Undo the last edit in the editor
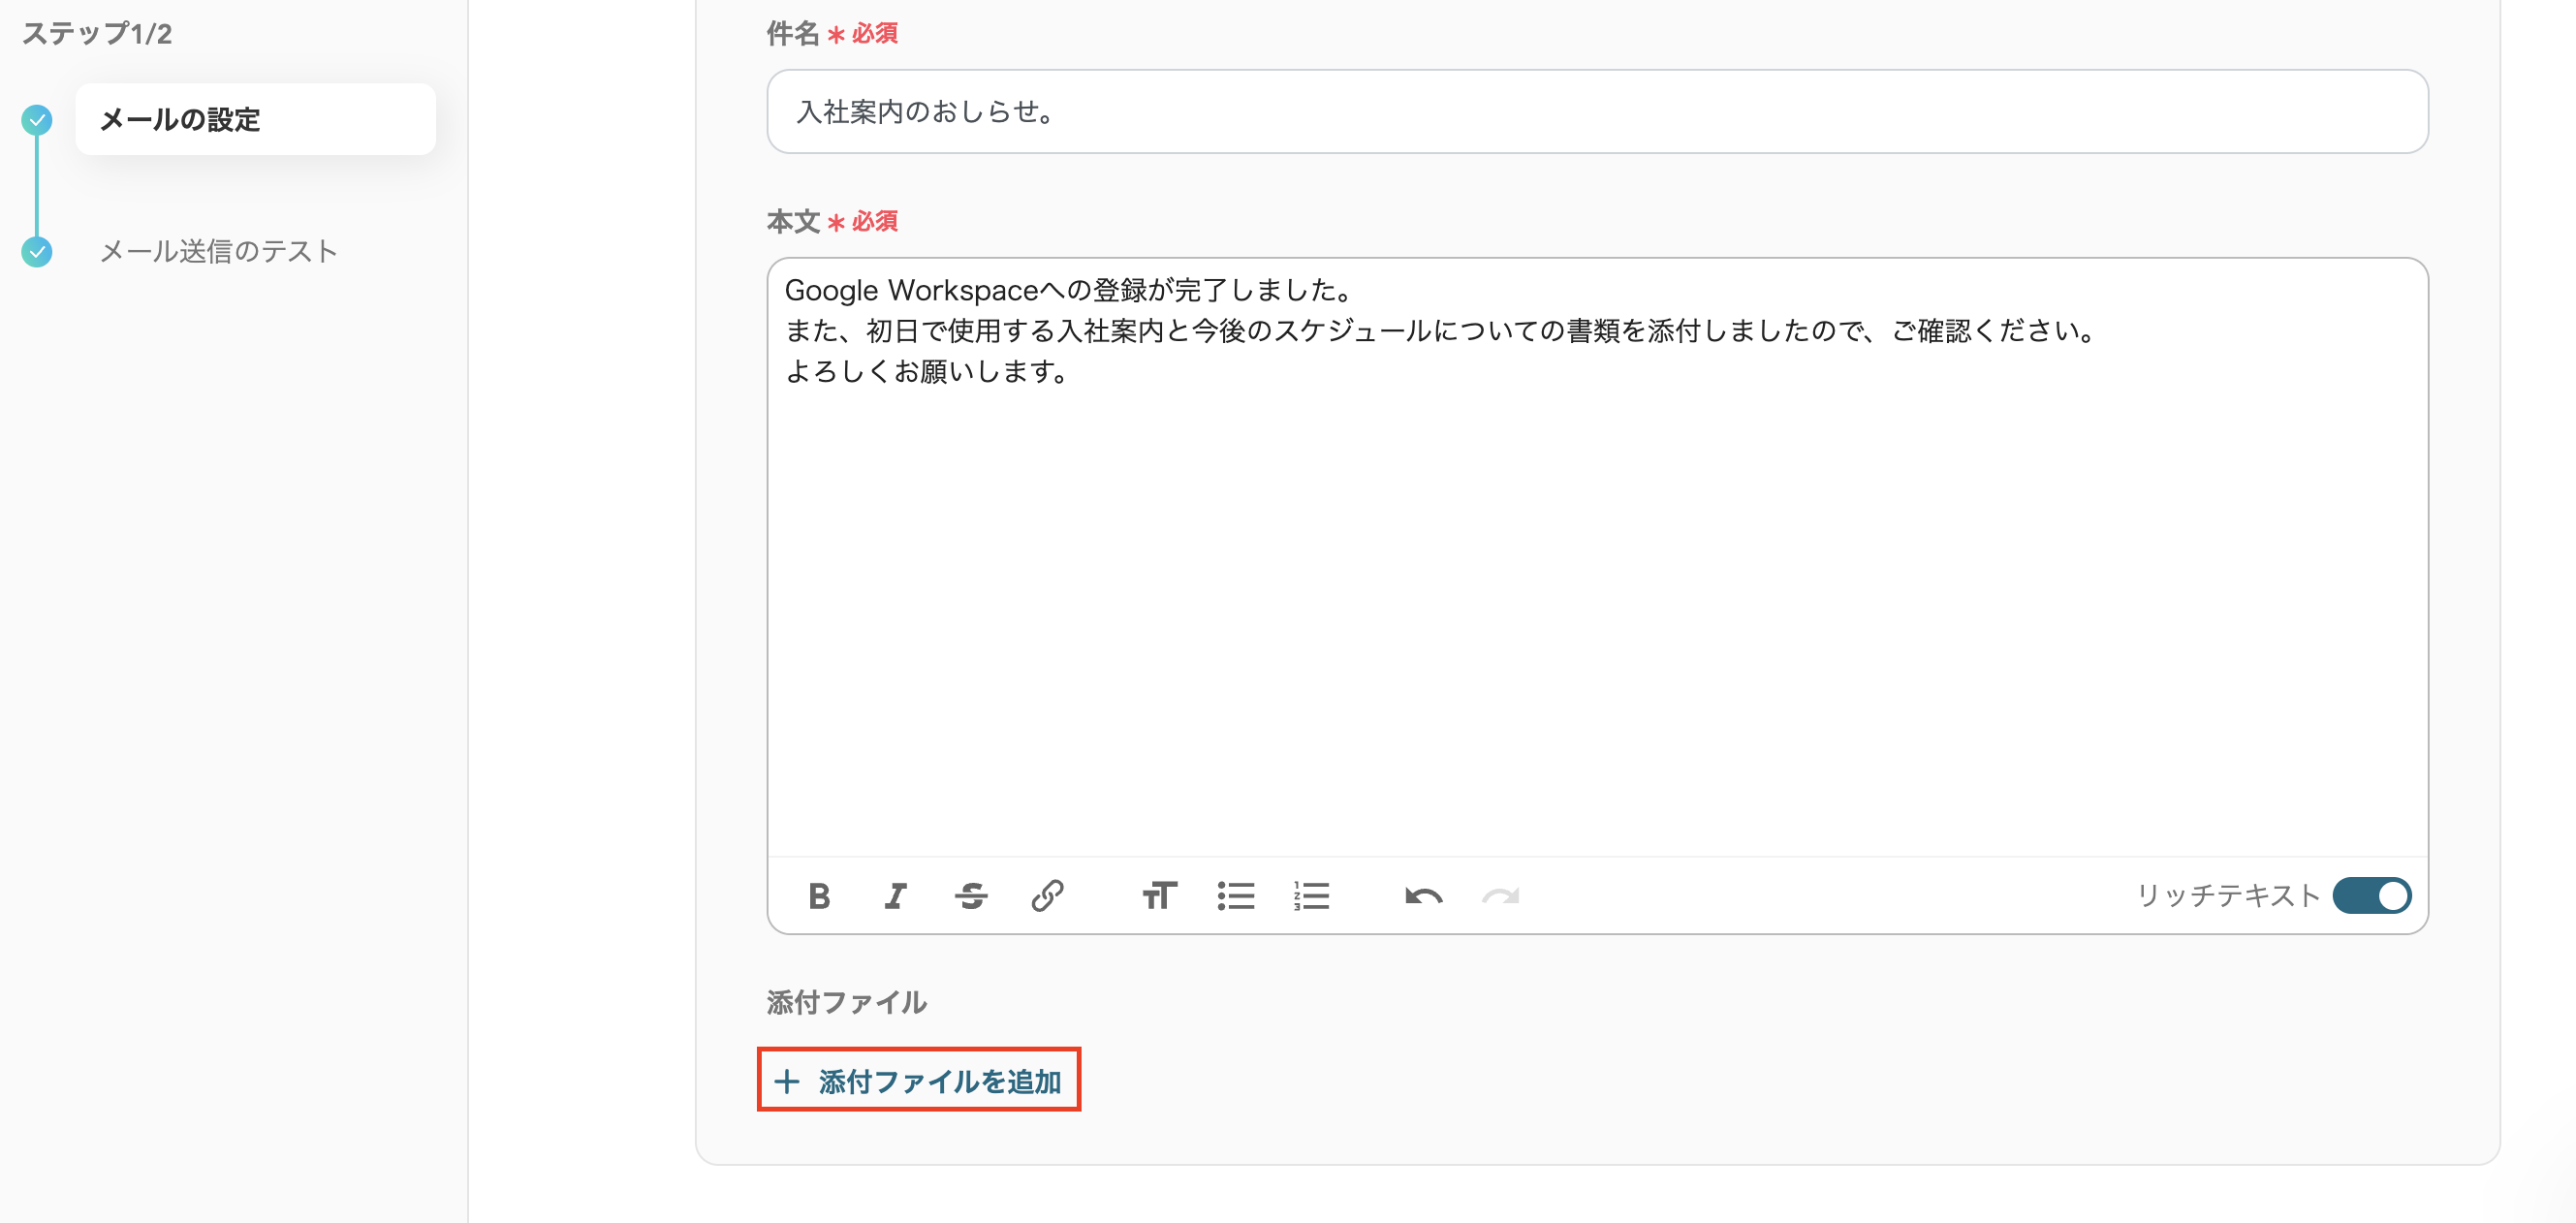The height and width of the screenshot is (1223, 2576). (x=1424, y=896)
